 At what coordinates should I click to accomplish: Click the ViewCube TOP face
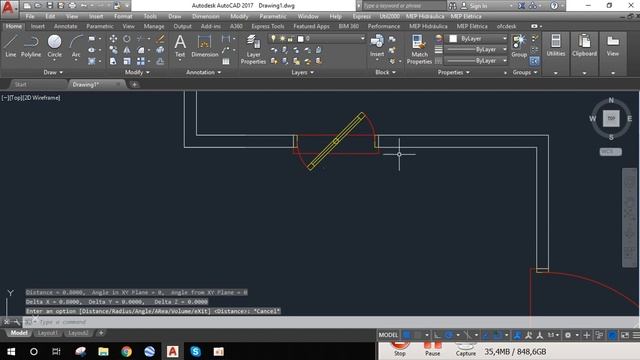611,118
